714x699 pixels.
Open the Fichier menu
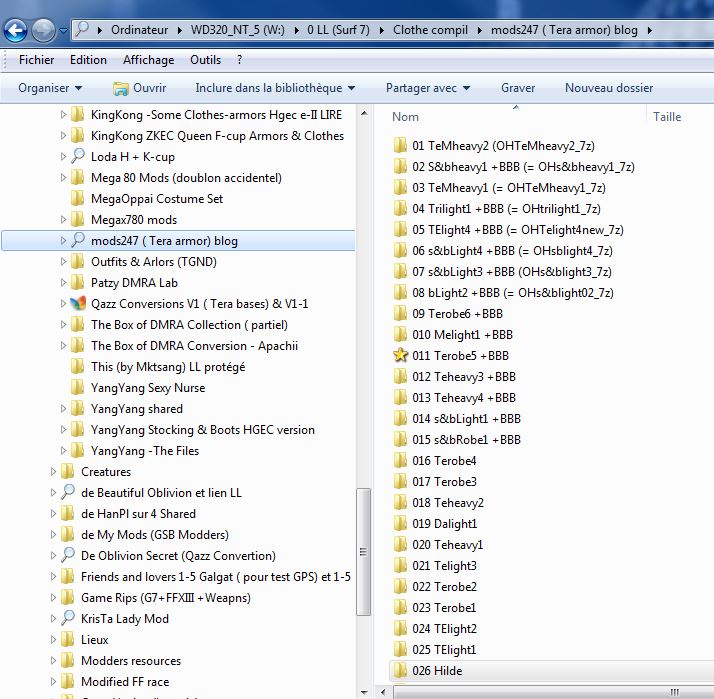[x=37, y=60]
